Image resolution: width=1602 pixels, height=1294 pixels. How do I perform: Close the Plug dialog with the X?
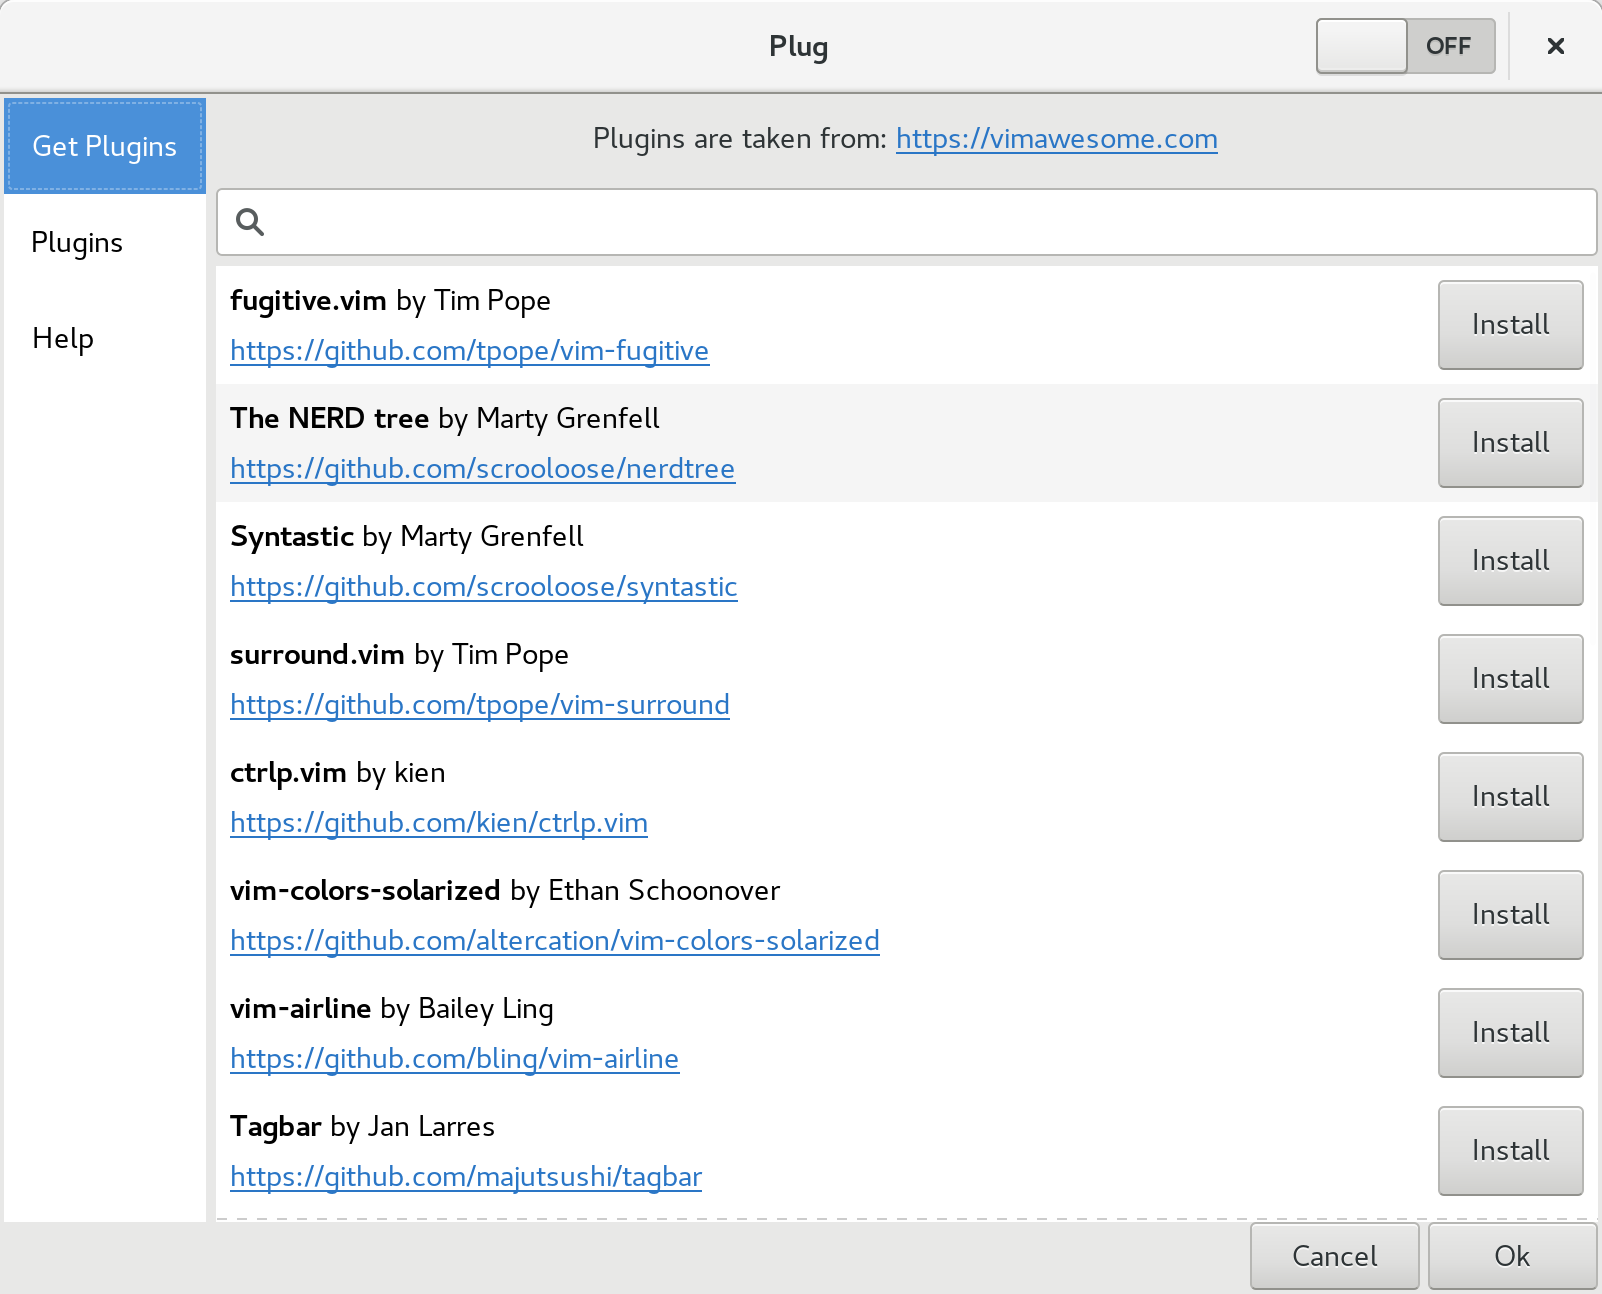1555,46
